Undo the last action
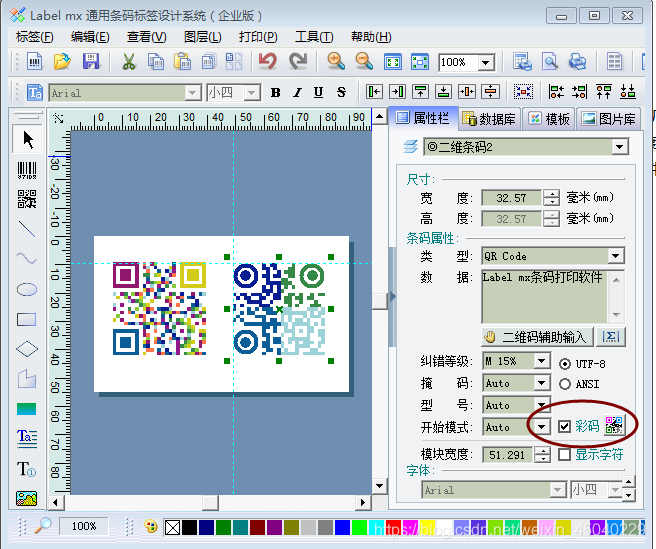 [267, 62]
